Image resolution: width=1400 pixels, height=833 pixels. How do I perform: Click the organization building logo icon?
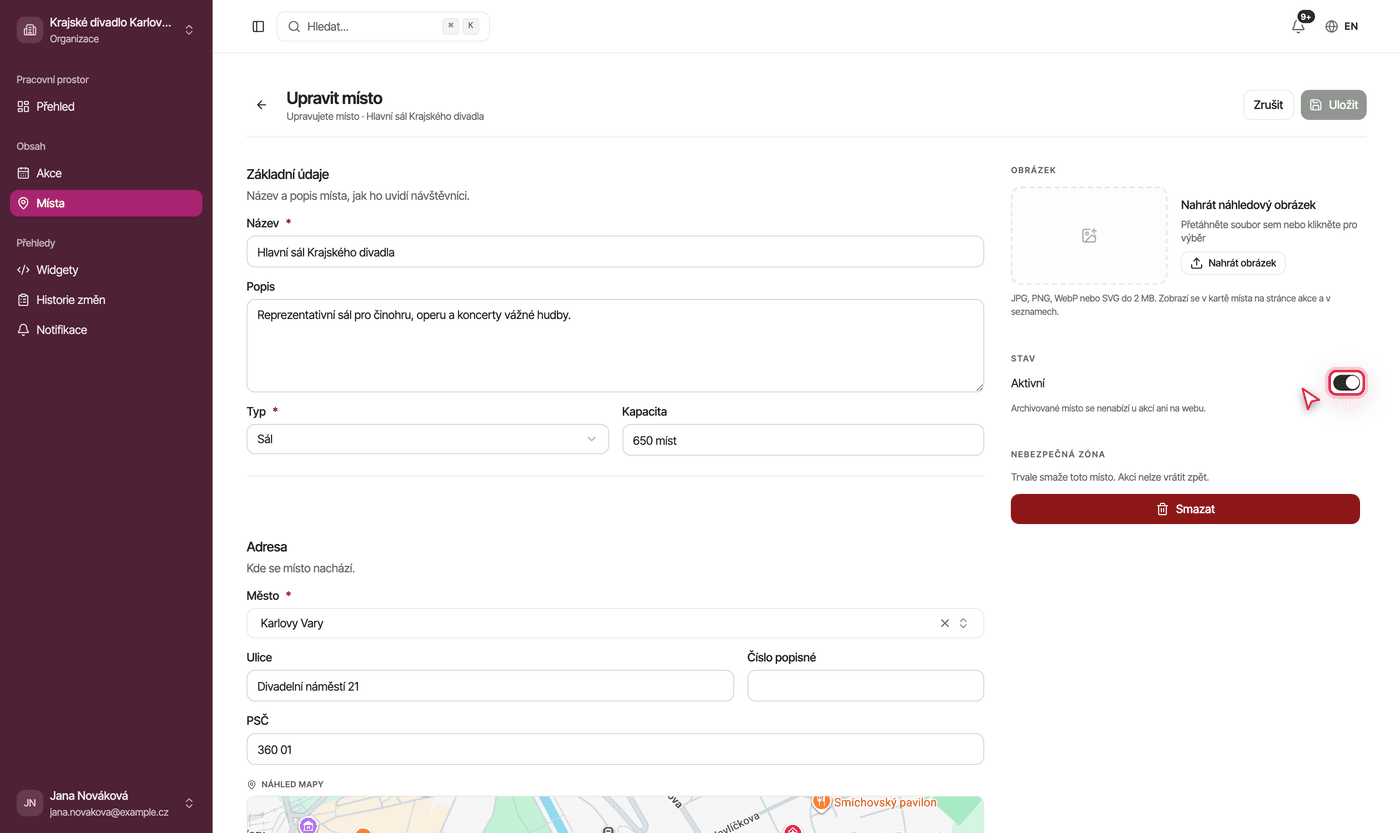point(30,30)
